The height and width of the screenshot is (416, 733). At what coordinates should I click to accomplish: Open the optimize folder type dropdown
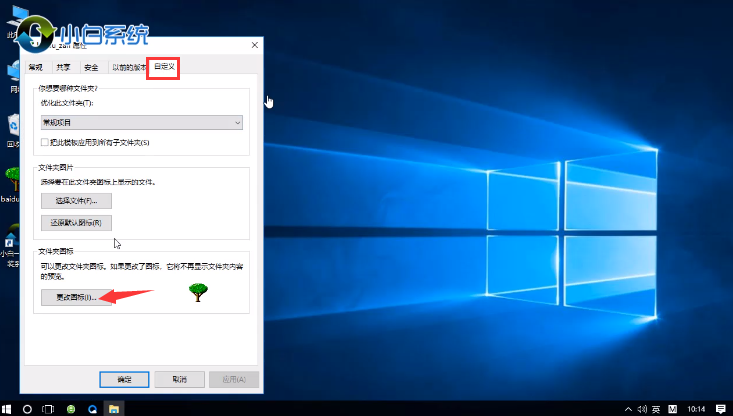coord(141,122)
